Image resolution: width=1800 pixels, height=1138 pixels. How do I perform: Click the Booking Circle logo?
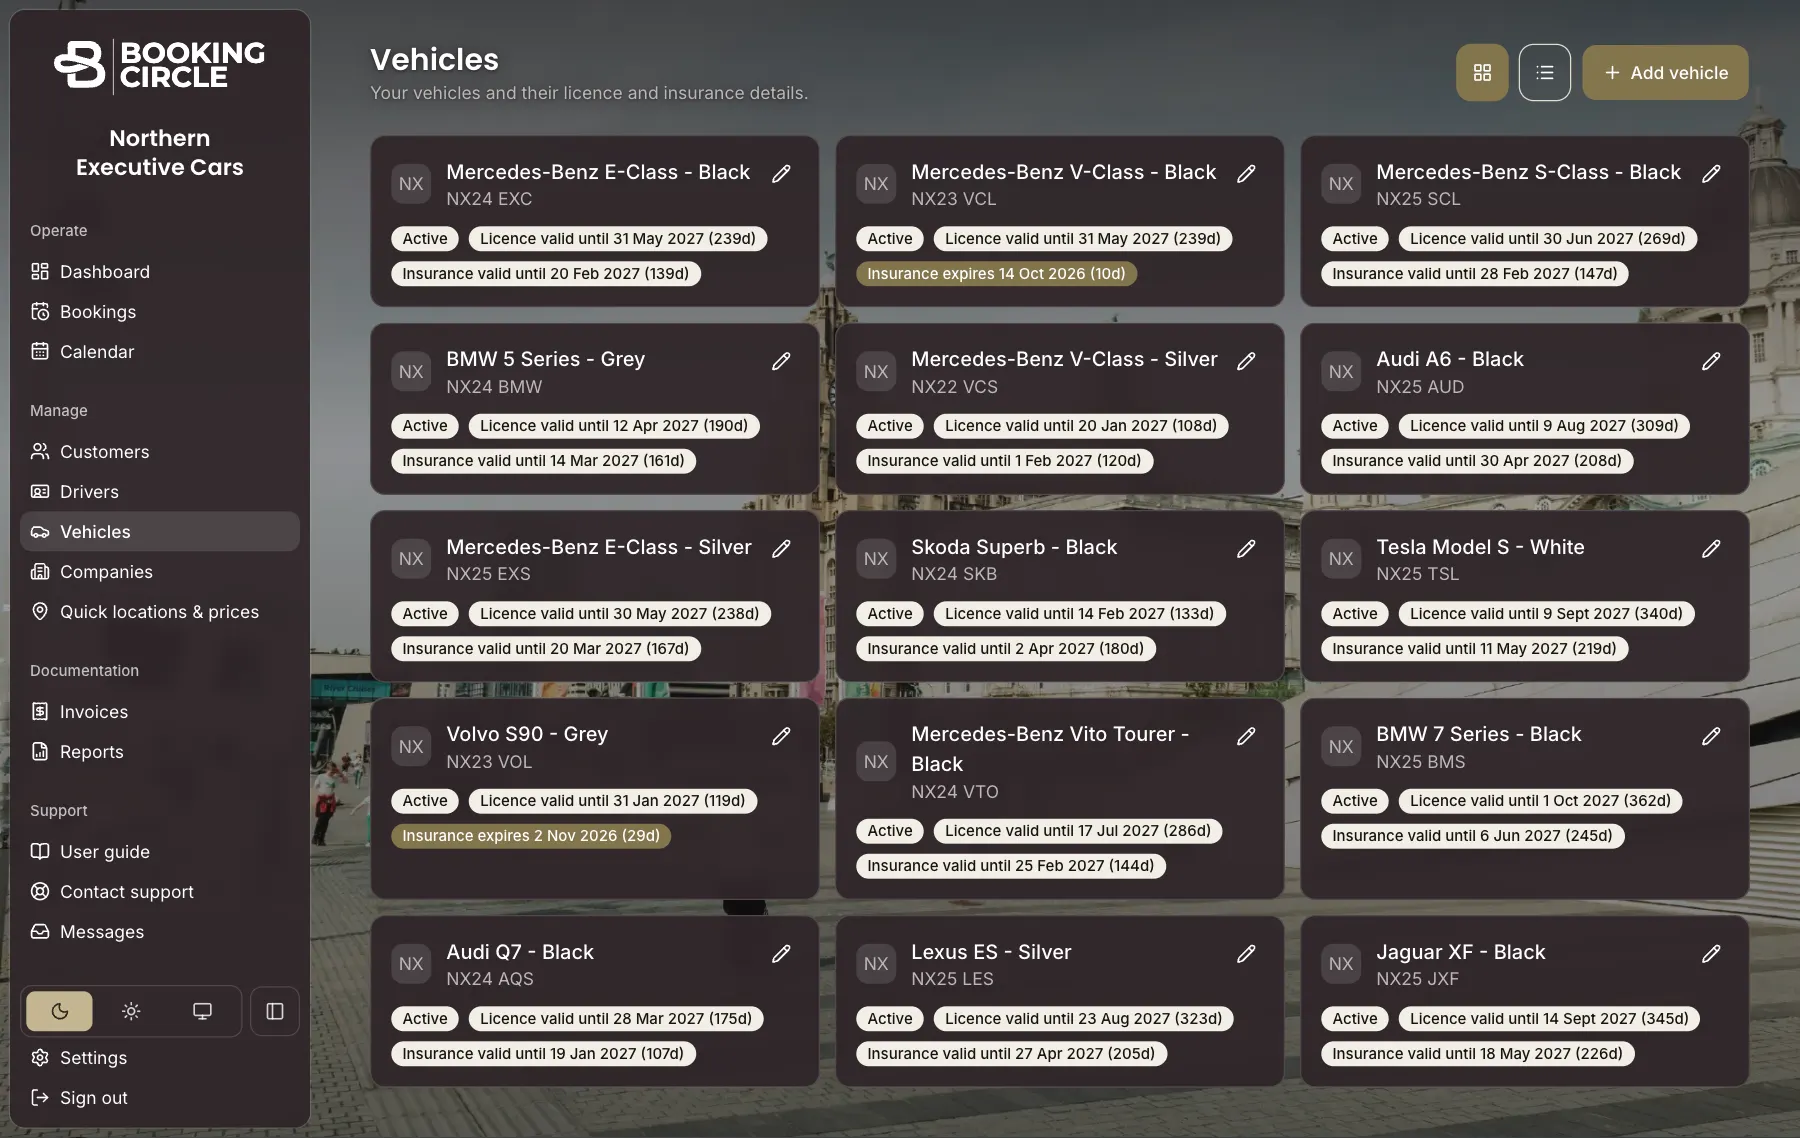[x=160, y=65]
